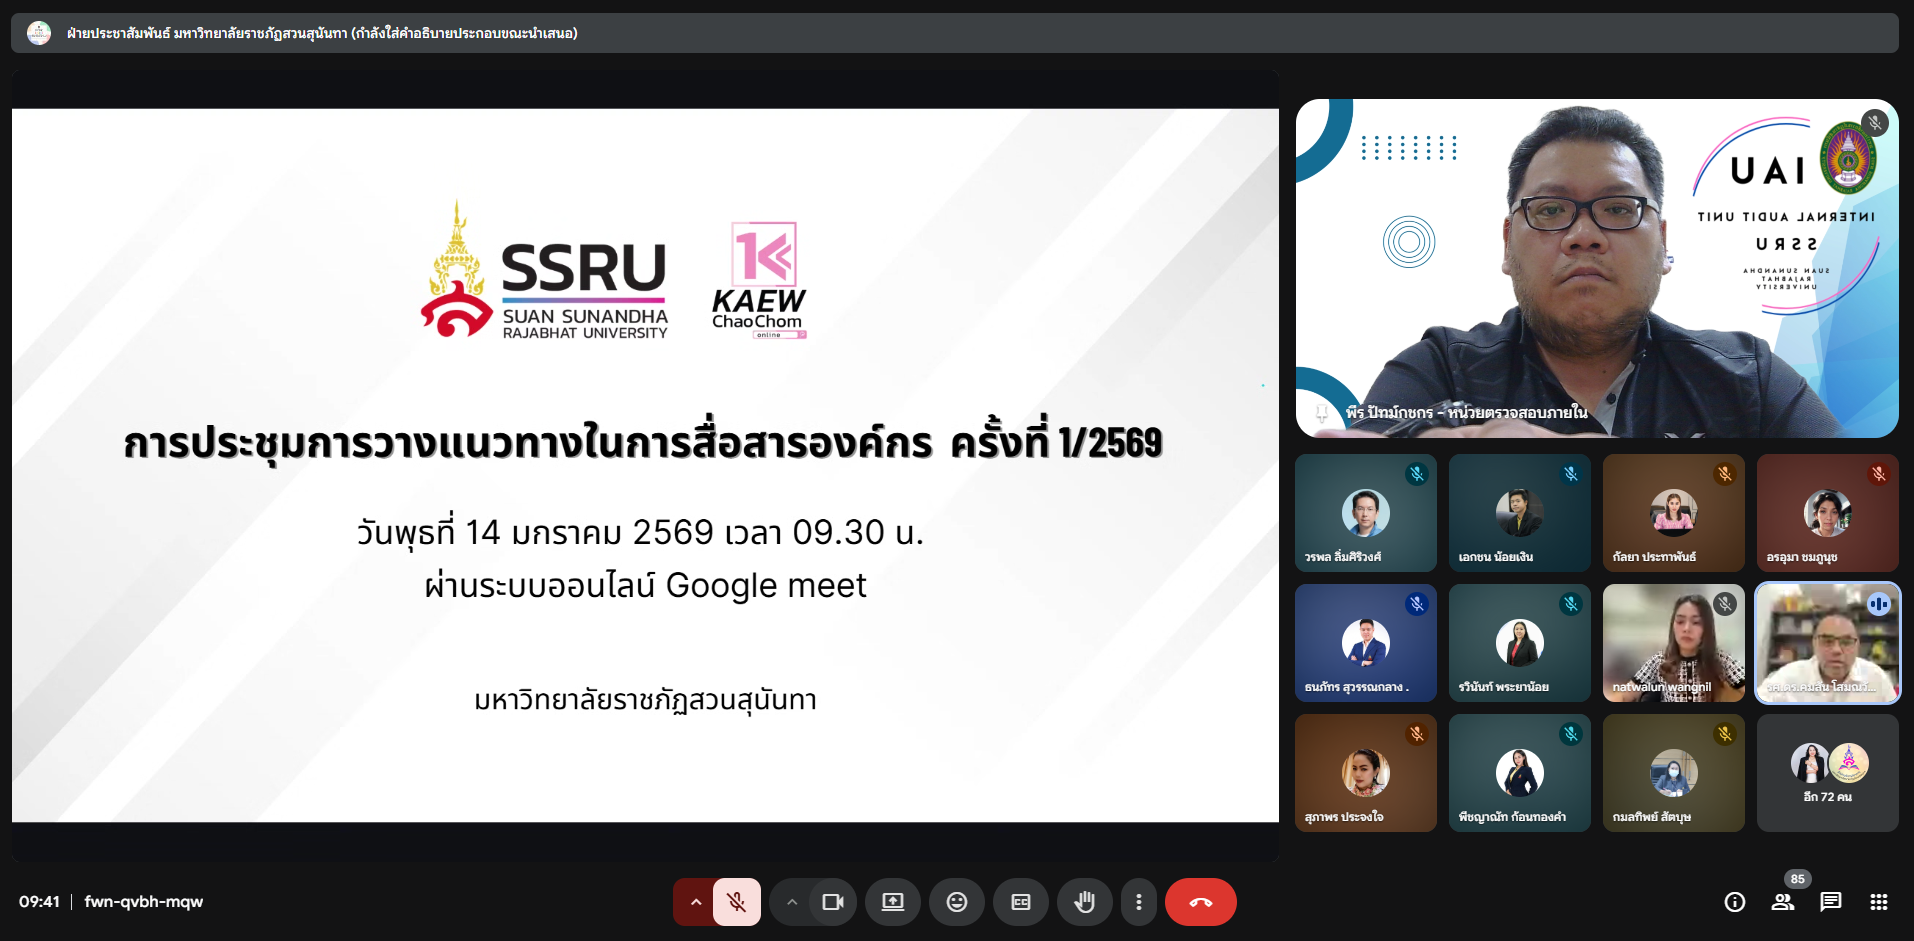
Task: Click the fwn-qvbh-mqw meeting code
Action: (144, 902)
